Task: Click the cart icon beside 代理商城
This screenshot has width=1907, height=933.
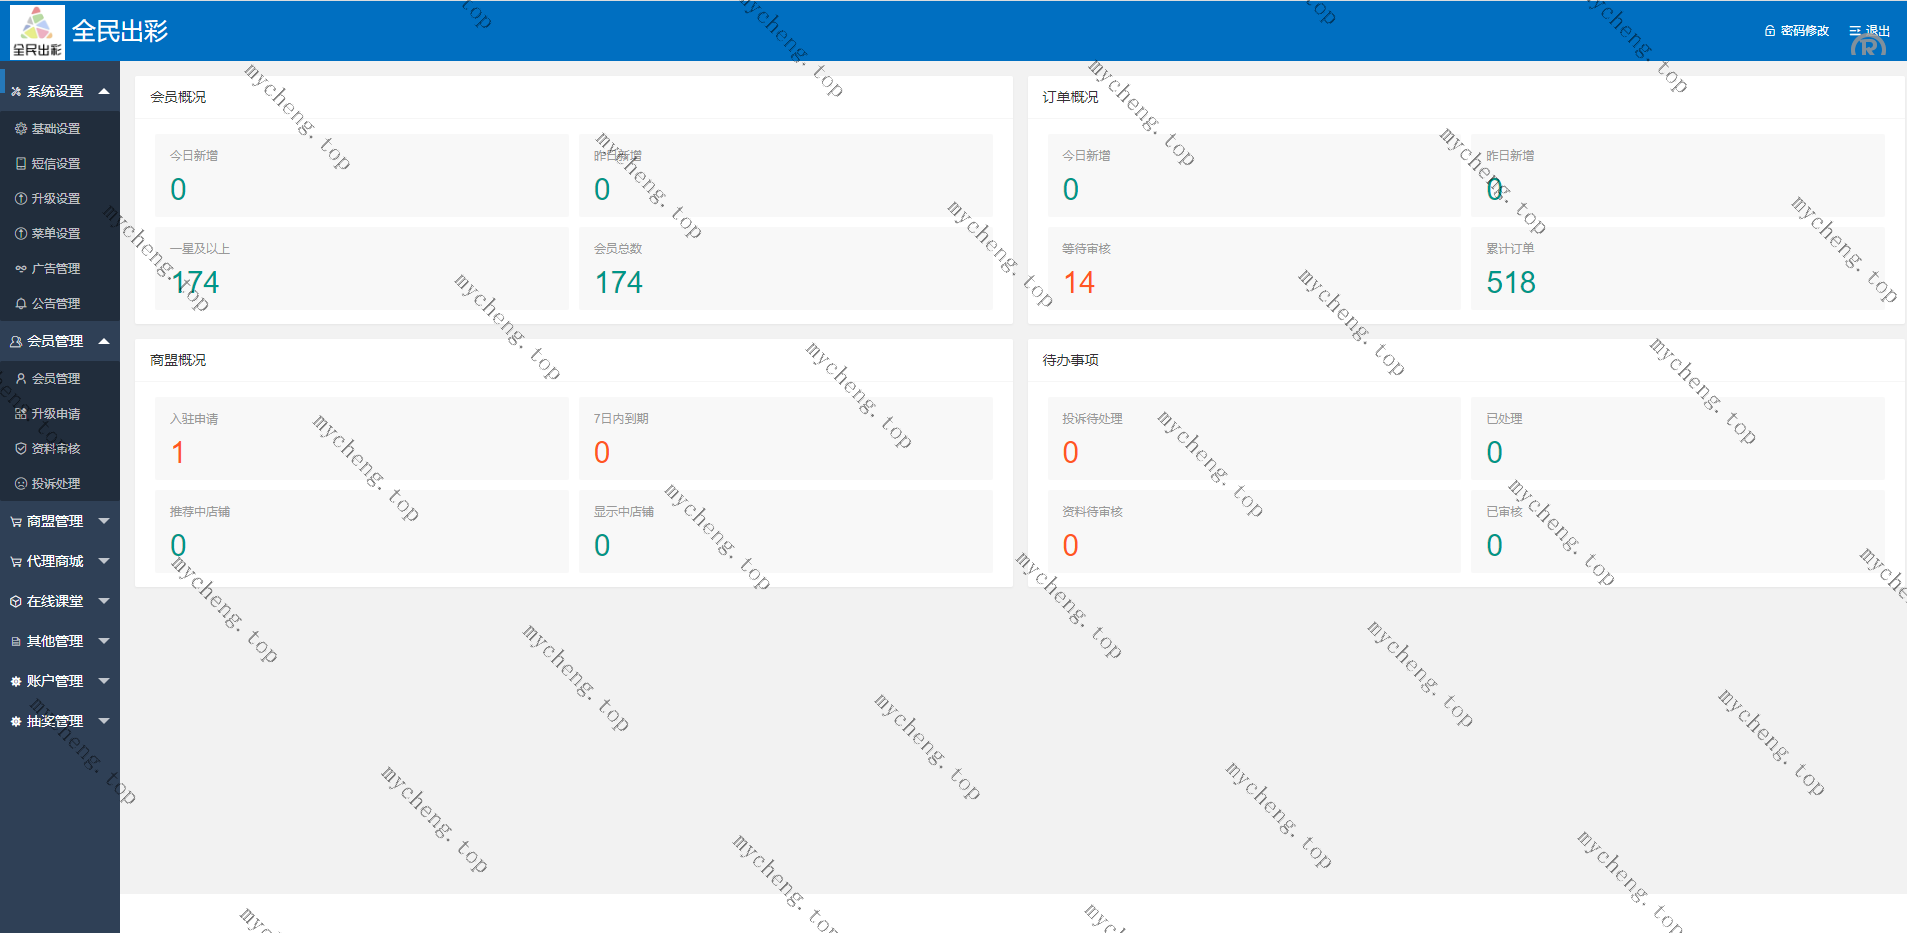Action: point(16,562)
